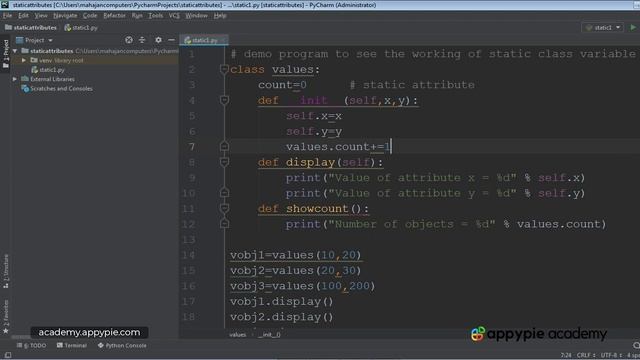Click fold end marker on line 10

click(224, 193)
